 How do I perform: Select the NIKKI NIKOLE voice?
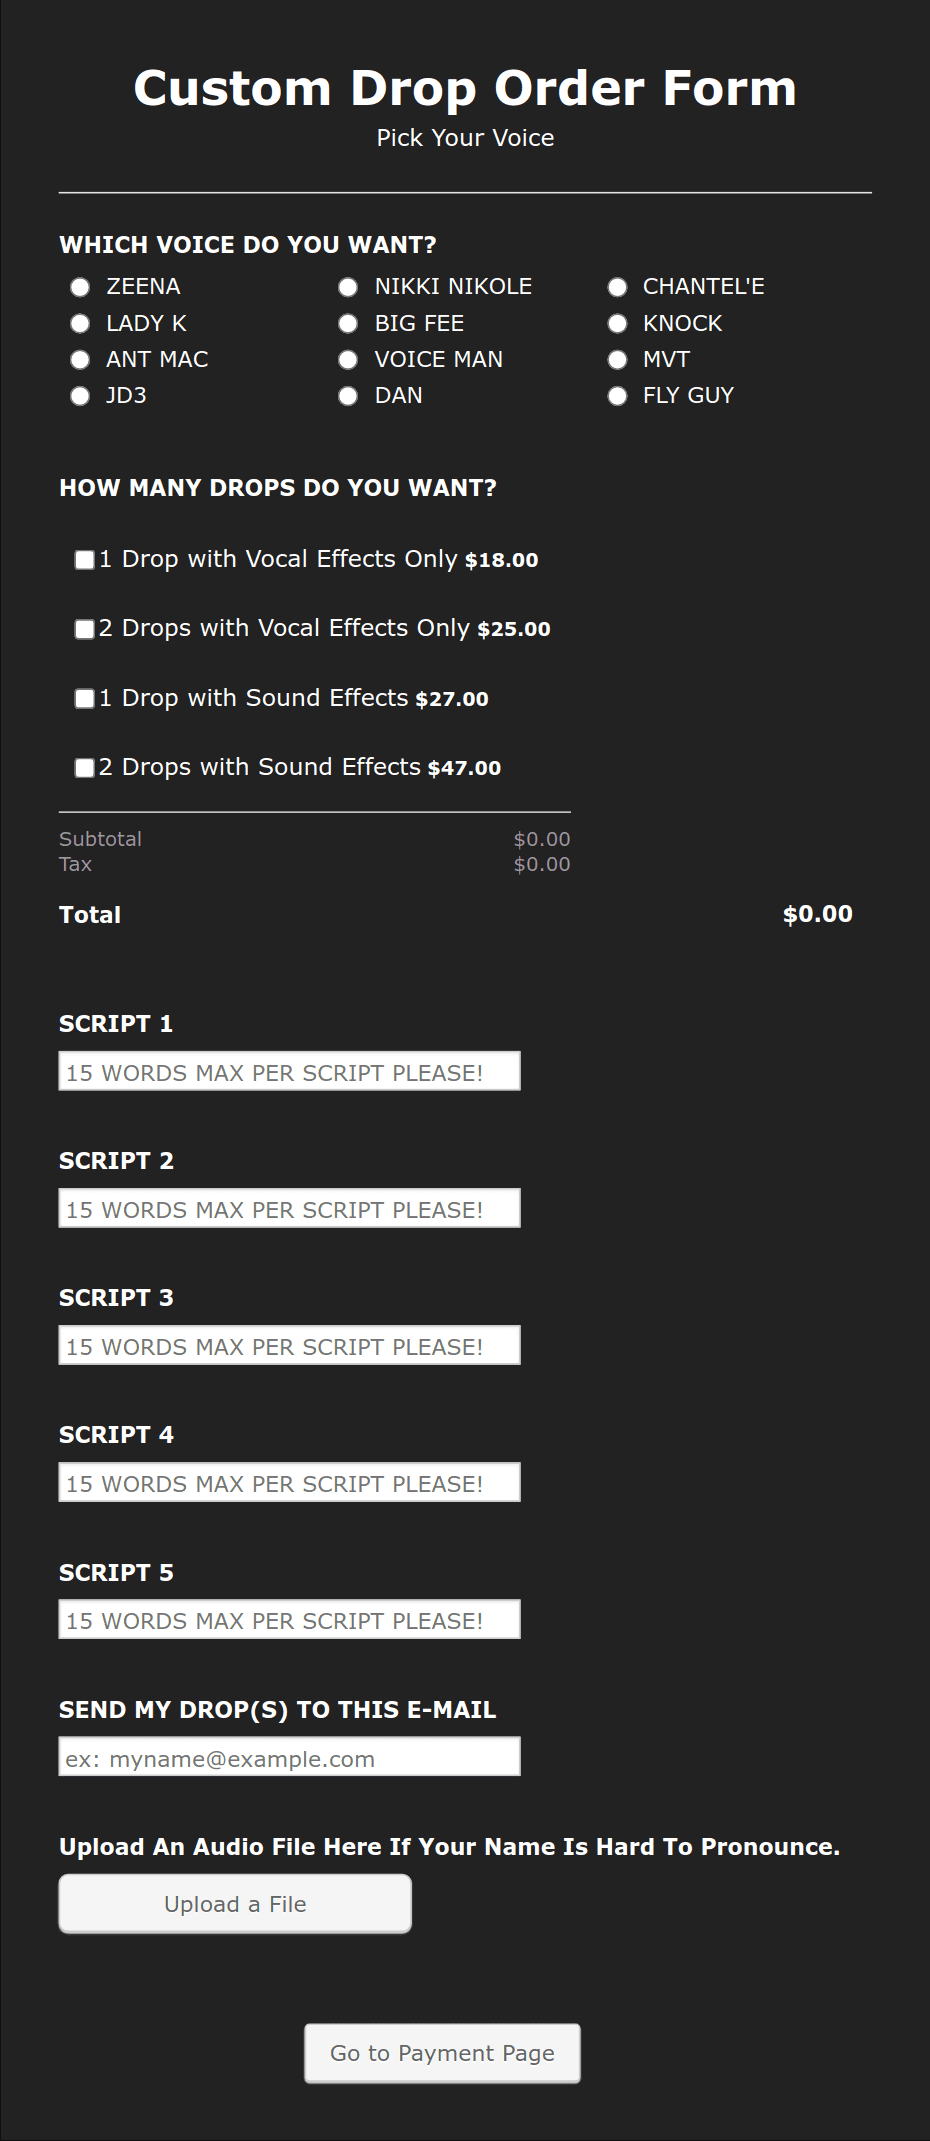[x=348, y=287]
